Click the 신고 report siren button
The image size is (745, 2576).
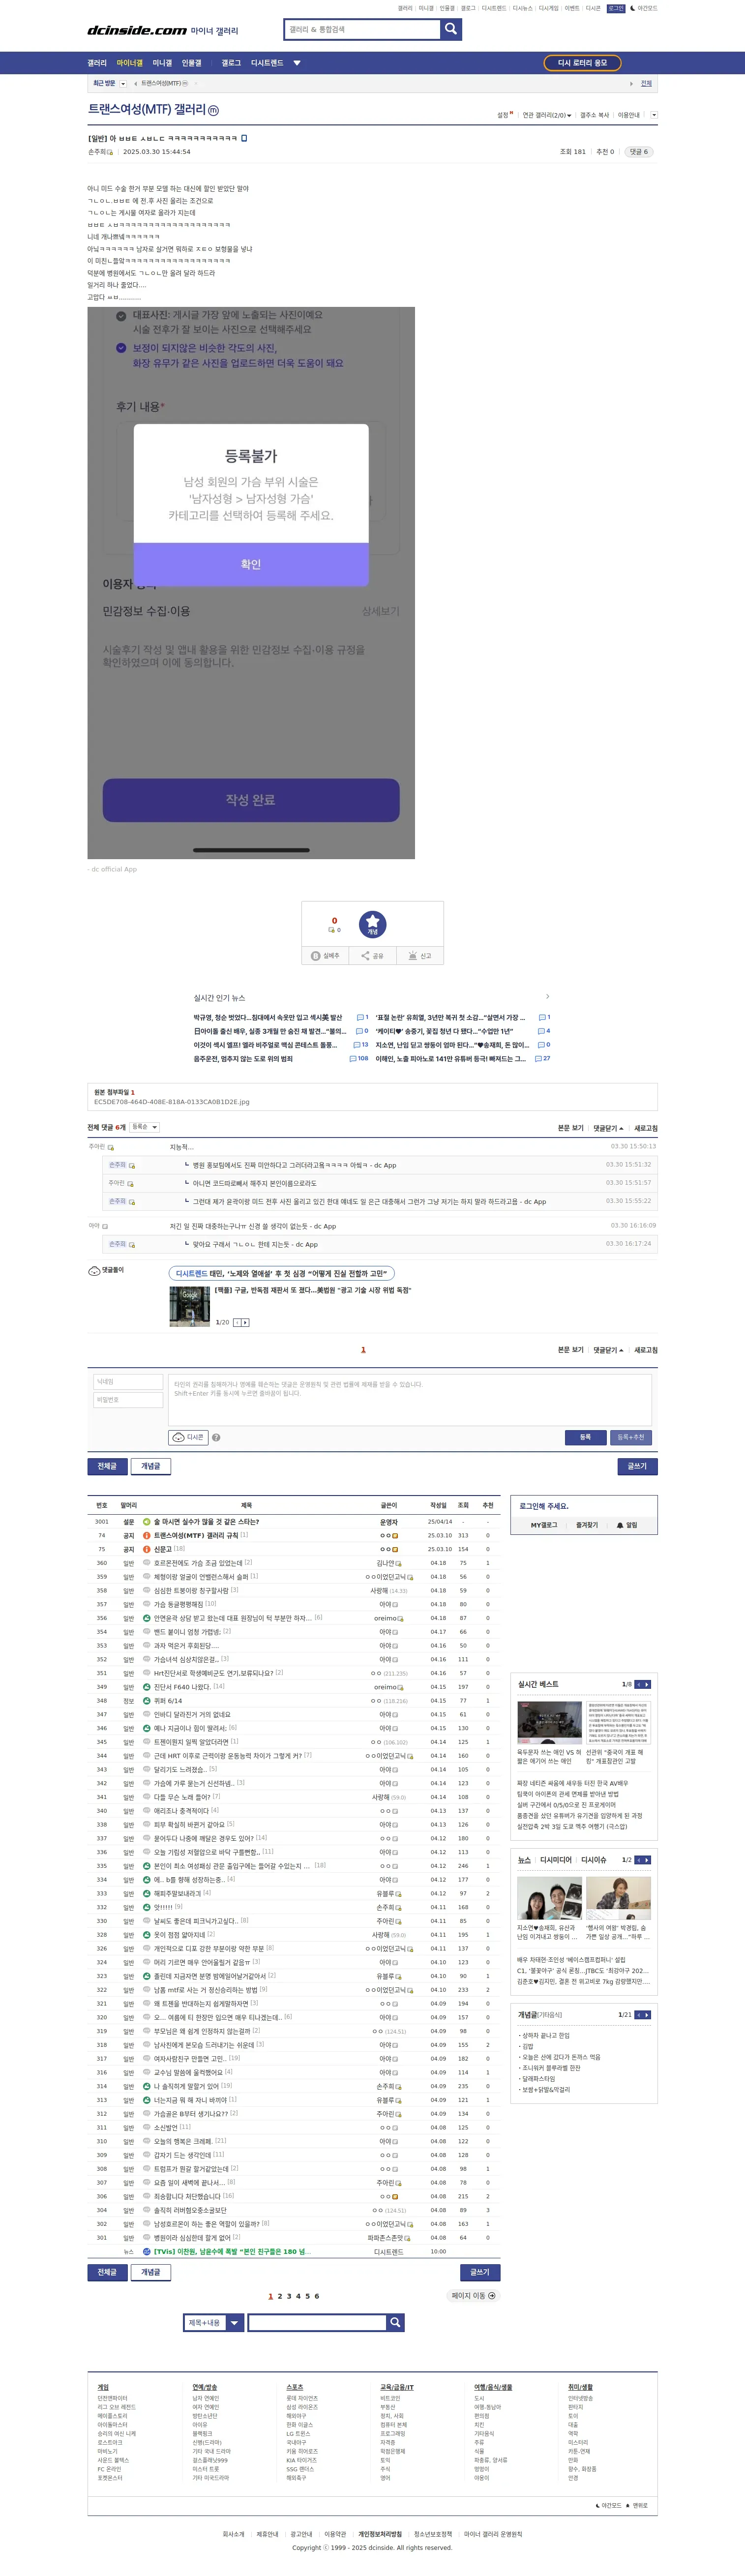coord(420,956)
